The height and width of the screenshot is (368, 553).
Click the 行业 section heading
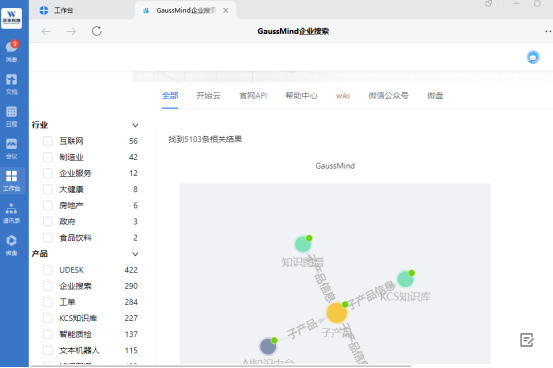(x=40, y=125)
